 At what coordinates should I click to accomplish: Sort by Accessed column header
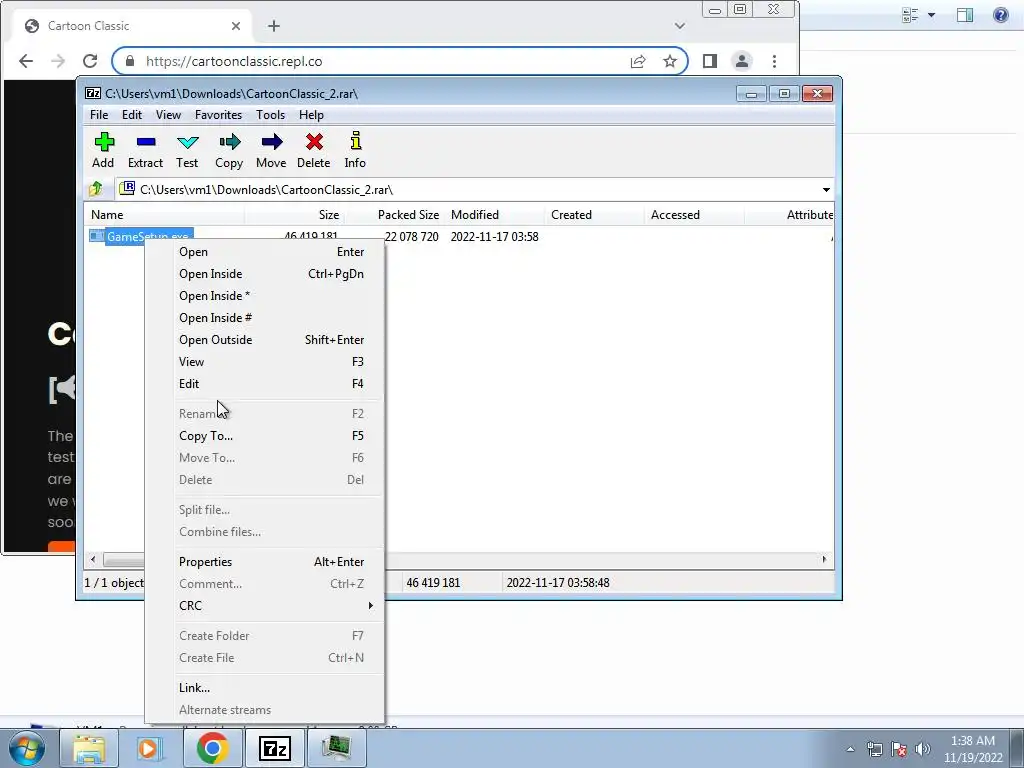coord(694,215)
